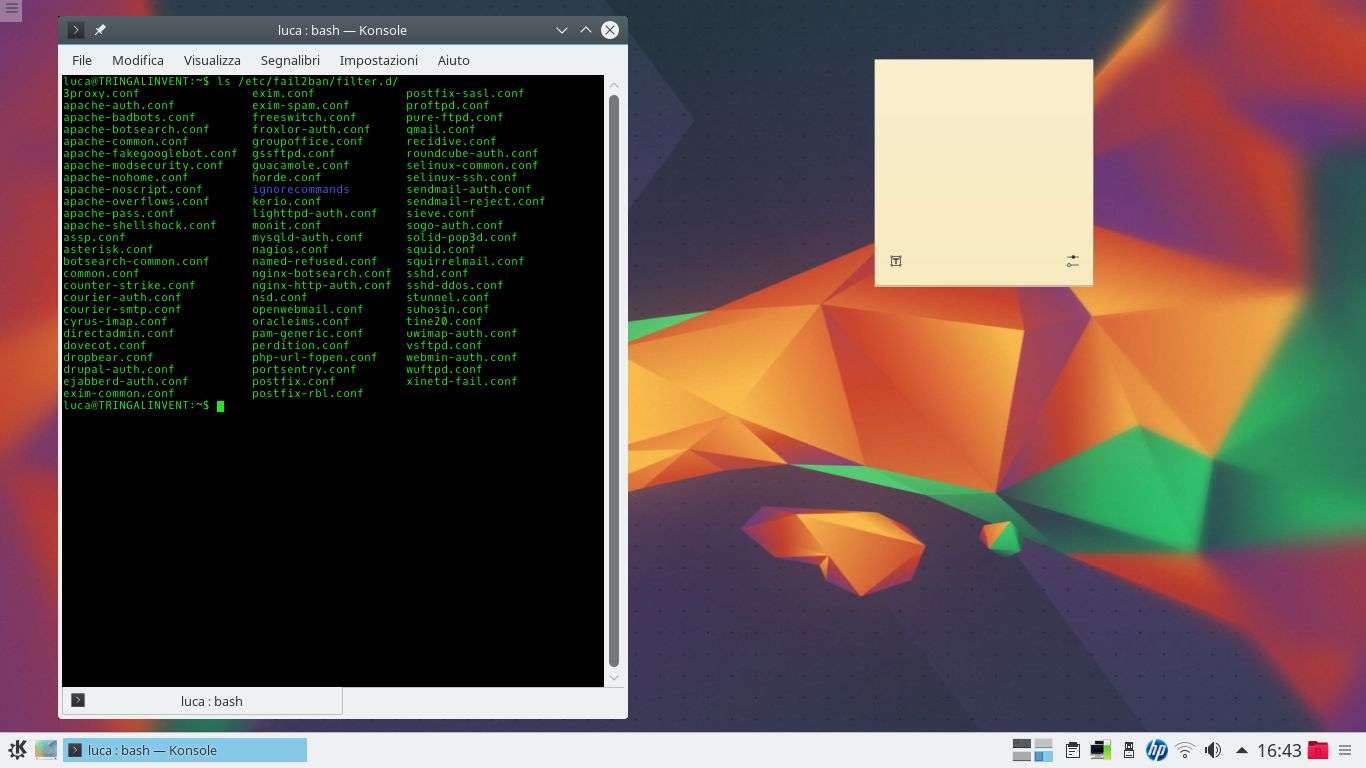
Task: Open the Wi-Fi network tray icon
Action: click(x=1185, y=750)
